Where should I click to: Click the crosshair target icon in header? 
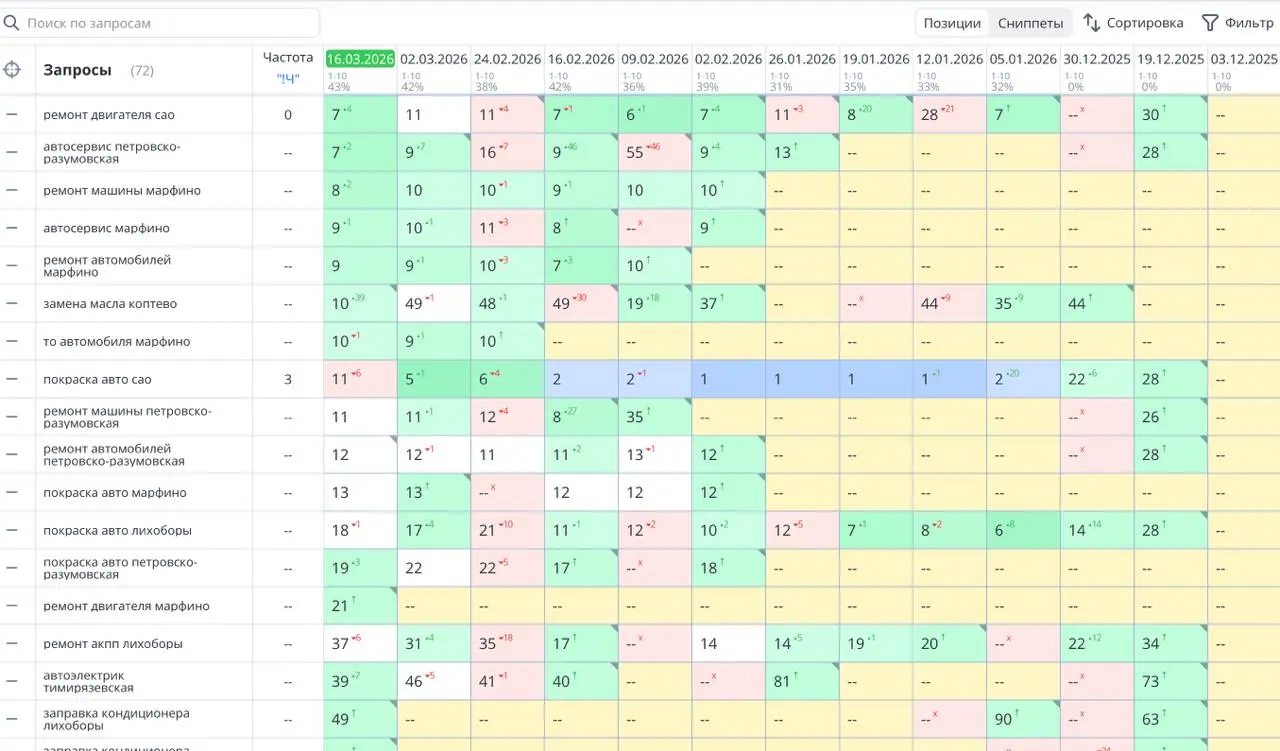[12, 70]
